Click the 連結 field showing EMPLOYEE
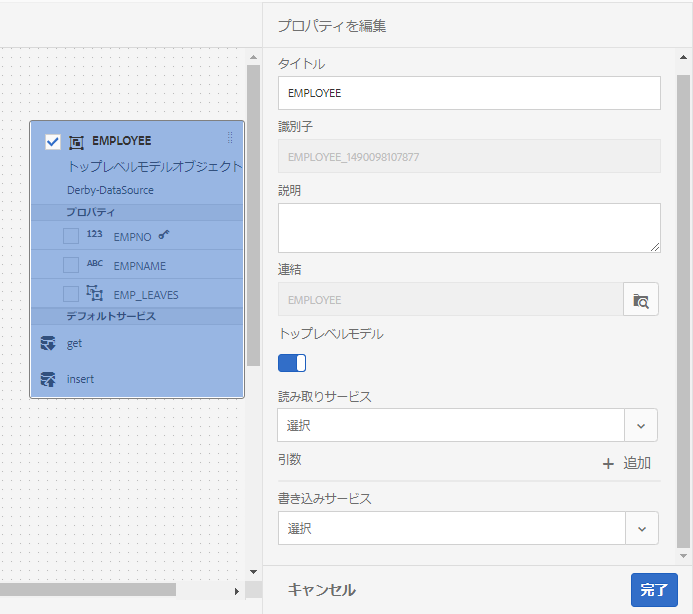 coord(450,300)
